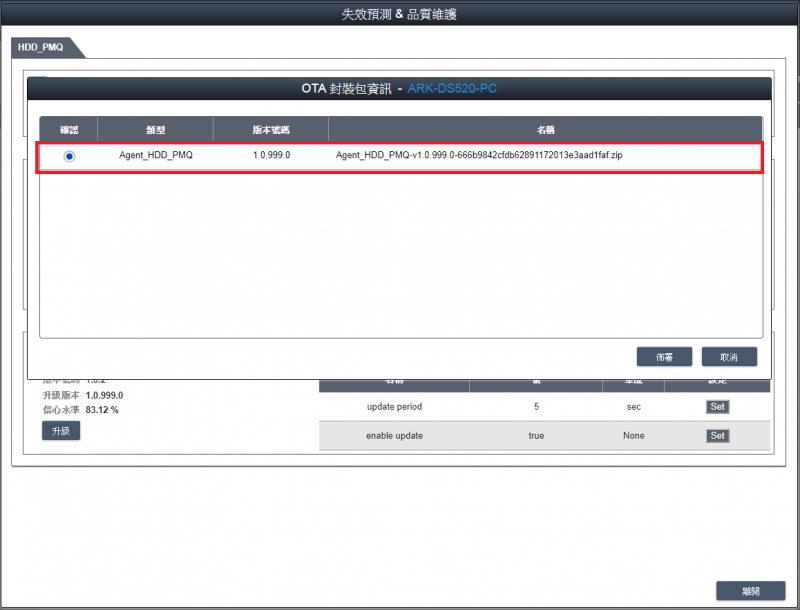This screenshot has width=800, height=610.
Task: Click the true value of enable update
Action: [x=536, y=436]
